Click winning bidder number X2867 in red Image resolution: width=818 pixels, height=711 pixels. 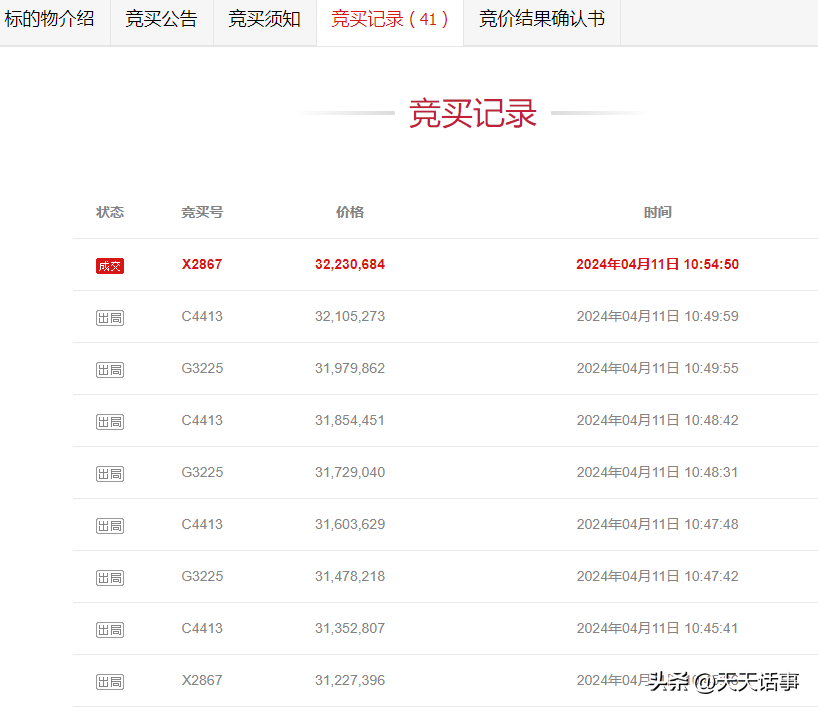tap(202, 265)
